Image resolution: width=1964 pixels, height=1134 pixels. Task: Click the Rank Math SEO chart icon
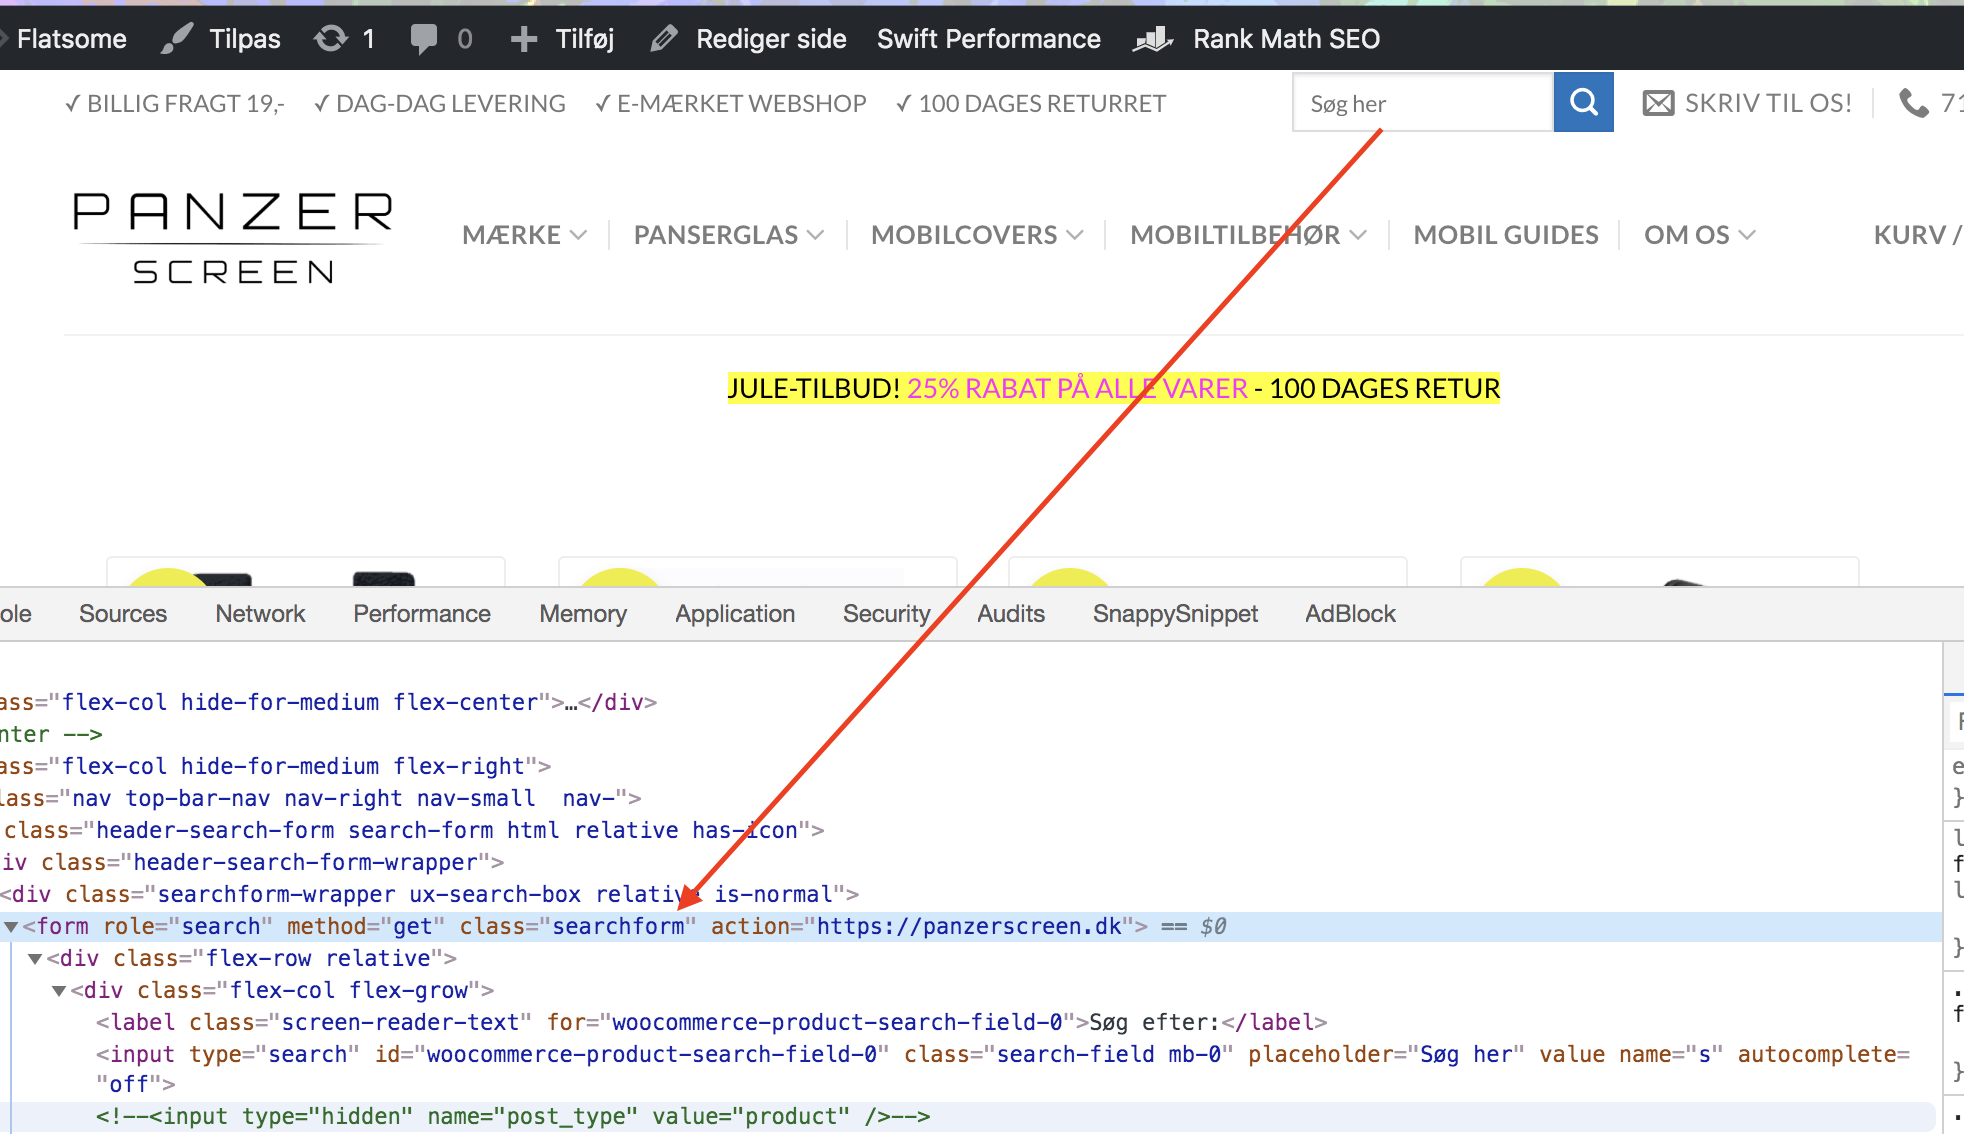coord(1153,39)
